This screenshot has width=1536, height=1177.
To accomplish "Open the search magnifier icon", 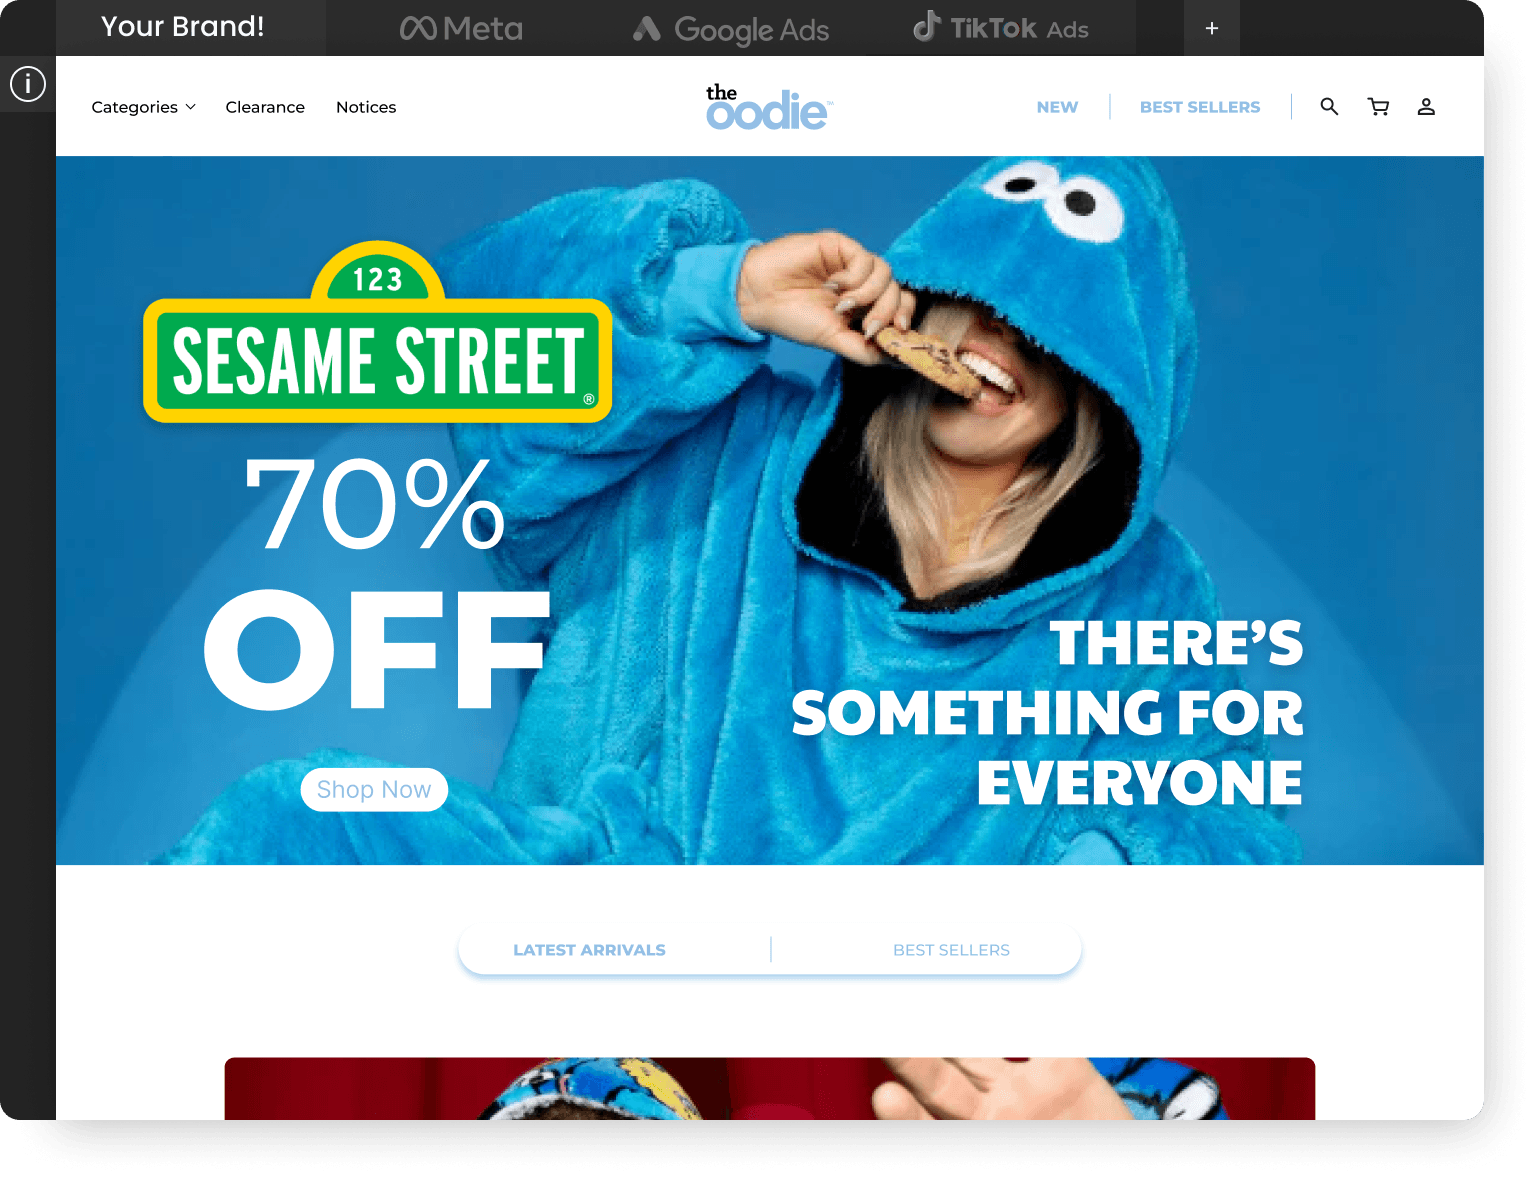I will tap(1329, 106).
